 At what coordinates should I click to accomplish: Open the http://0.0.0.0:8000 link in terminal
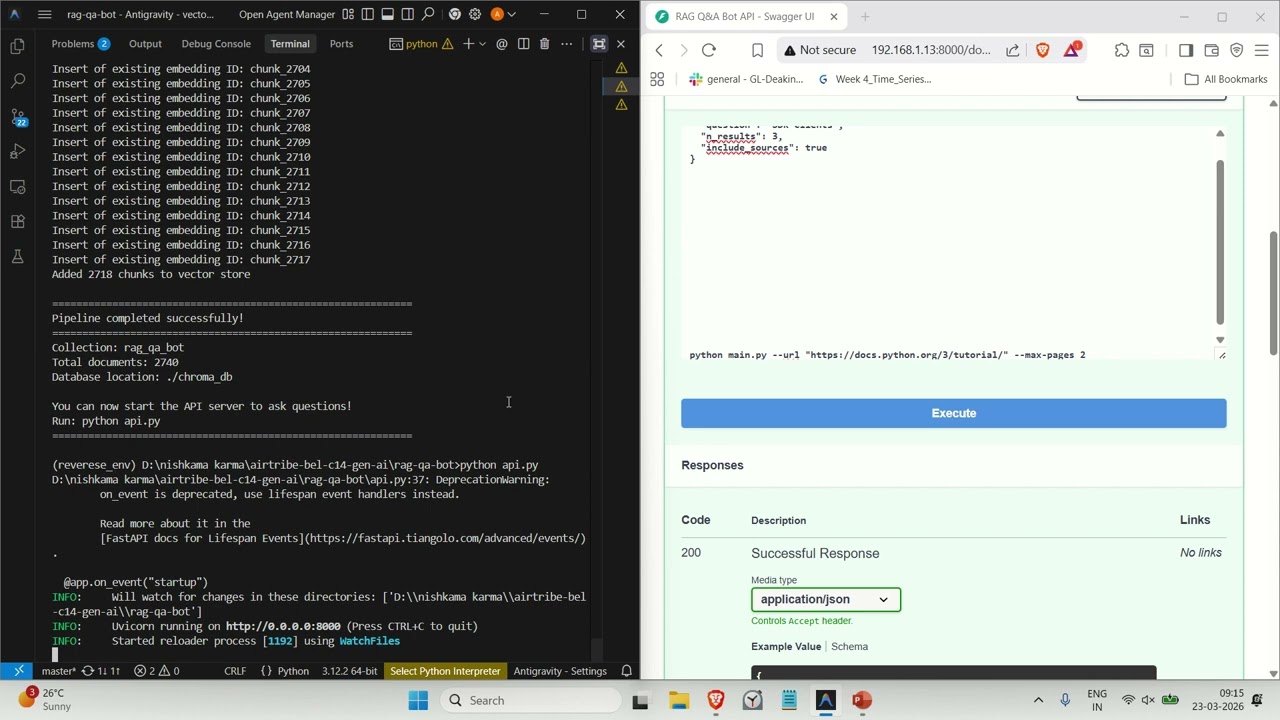[x=283, y=626]
